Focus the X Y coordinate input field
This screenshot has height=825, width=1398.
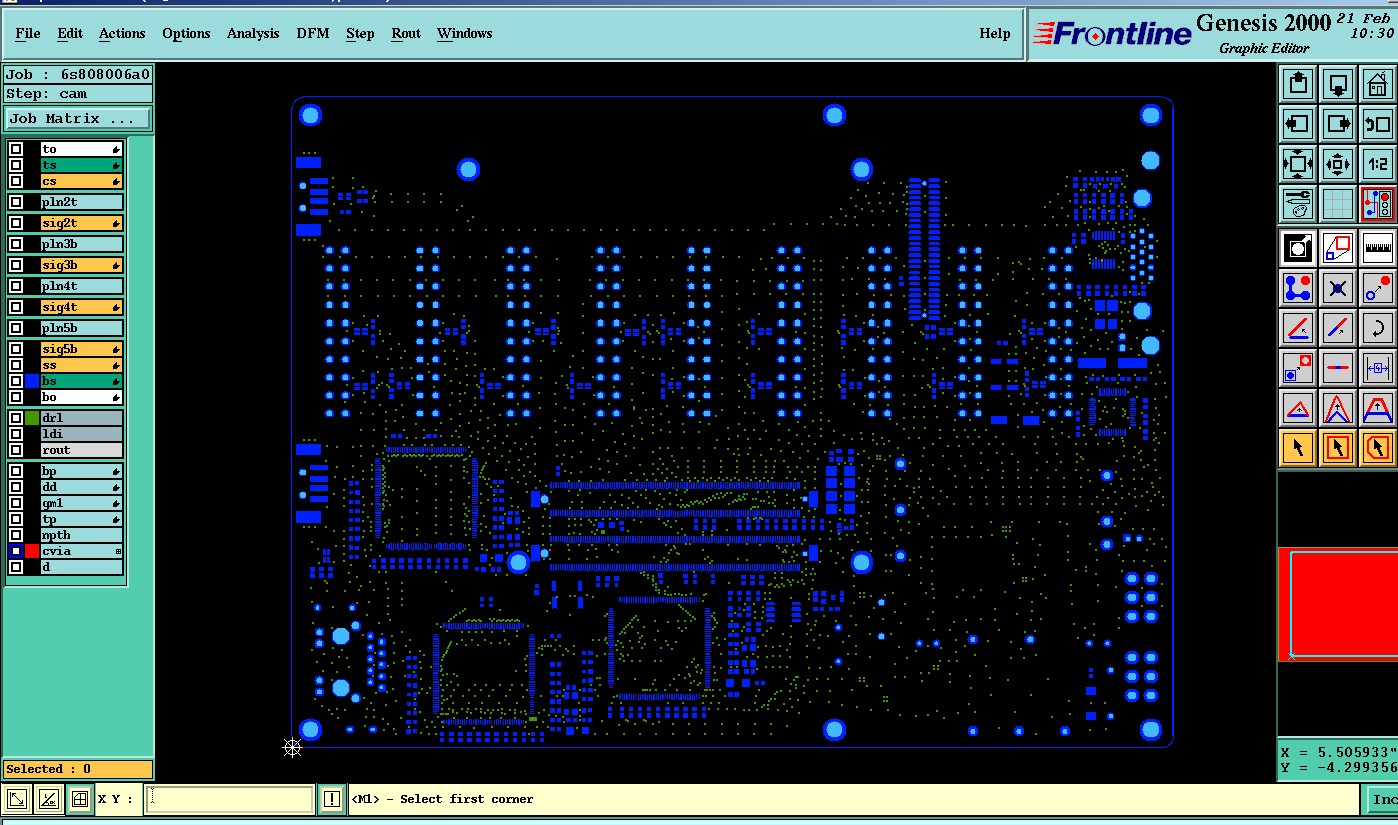coord(229,799)
